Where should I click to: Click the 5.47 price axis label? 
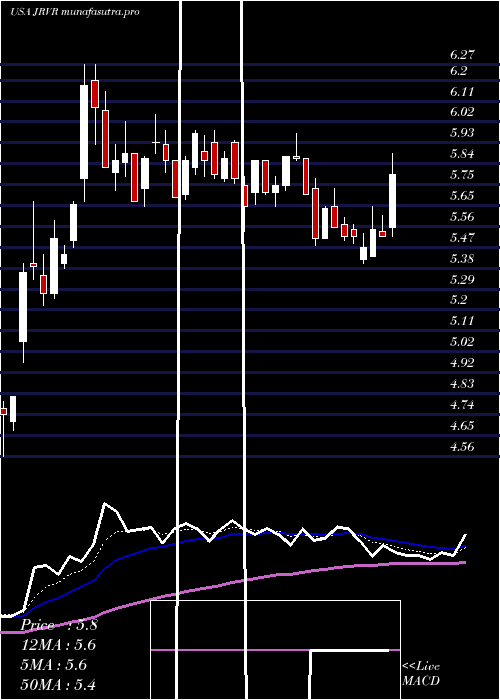click(x=462, y=238)
